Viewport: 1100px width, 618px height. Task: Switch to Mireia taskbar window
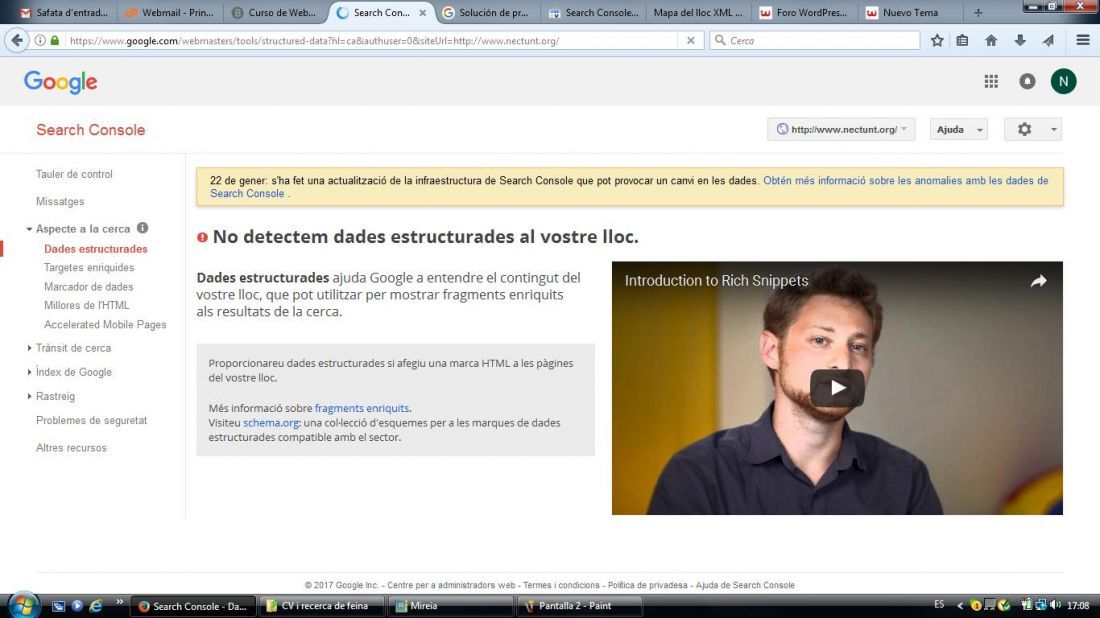click(450, 606)
